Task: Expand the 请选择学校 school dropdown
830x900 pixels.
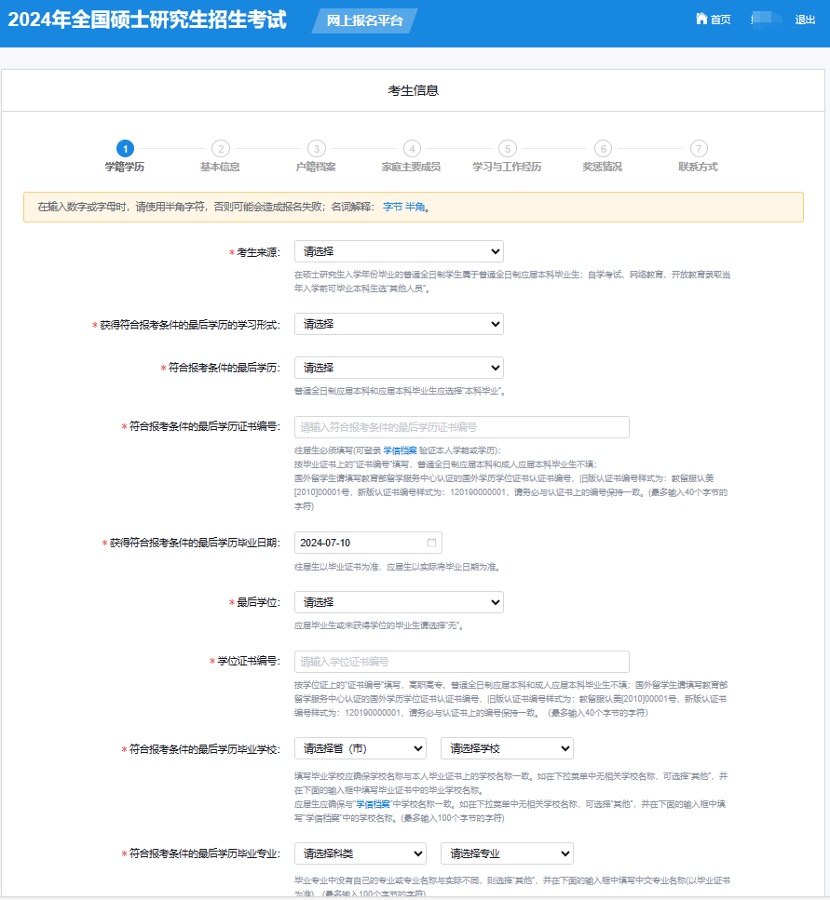Action: tap(506, 748)
